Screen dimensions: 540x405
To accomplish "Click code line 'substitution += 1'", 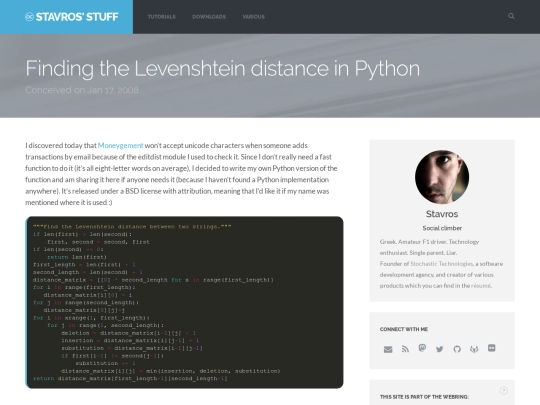I will [105, 363].
